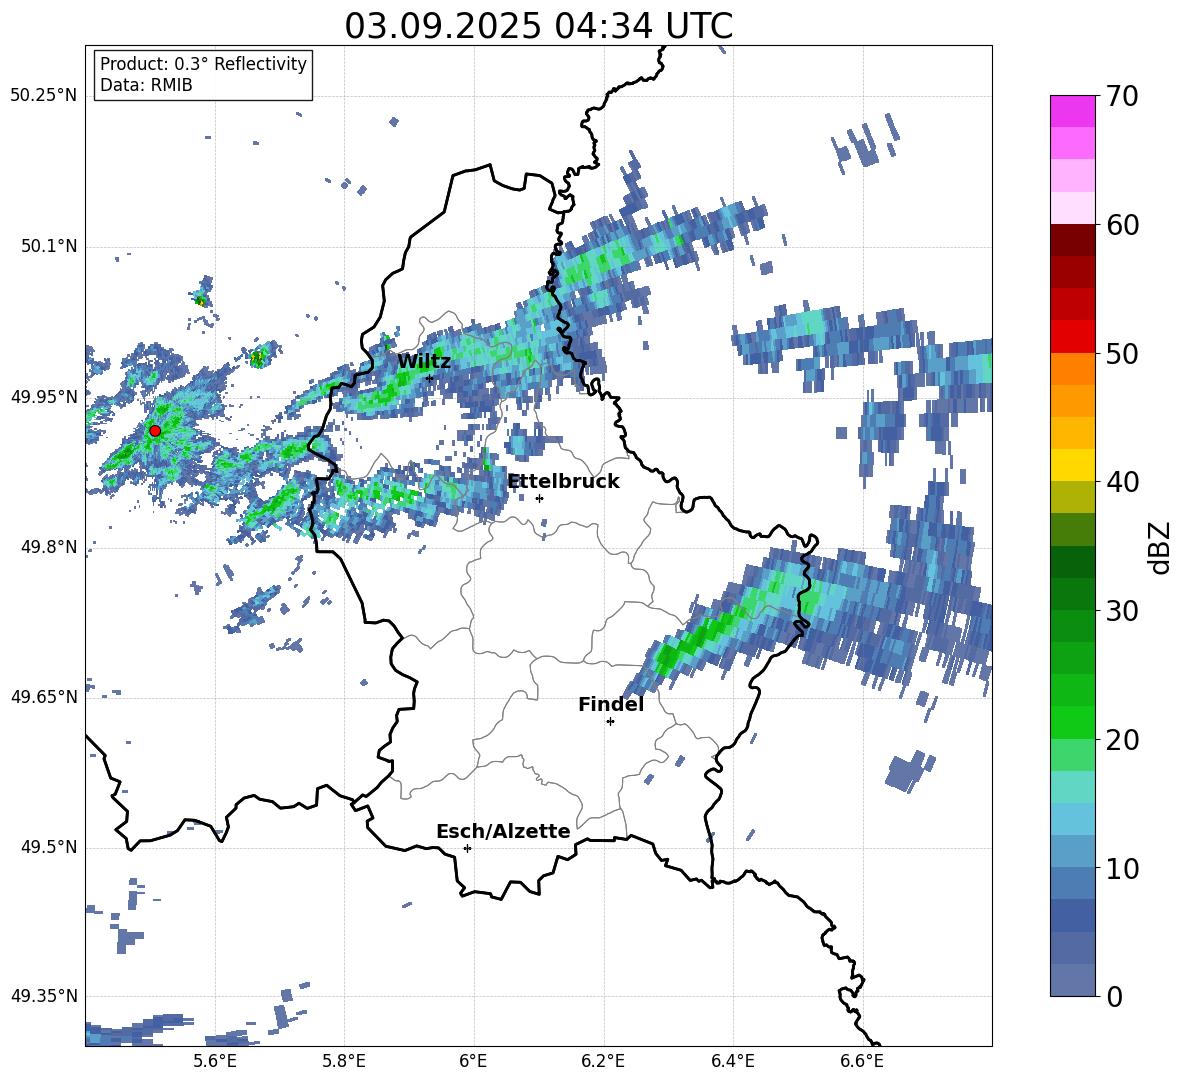
Task: Click the Esch/Alzette location cross marker
Action: [x=467, y=848]
